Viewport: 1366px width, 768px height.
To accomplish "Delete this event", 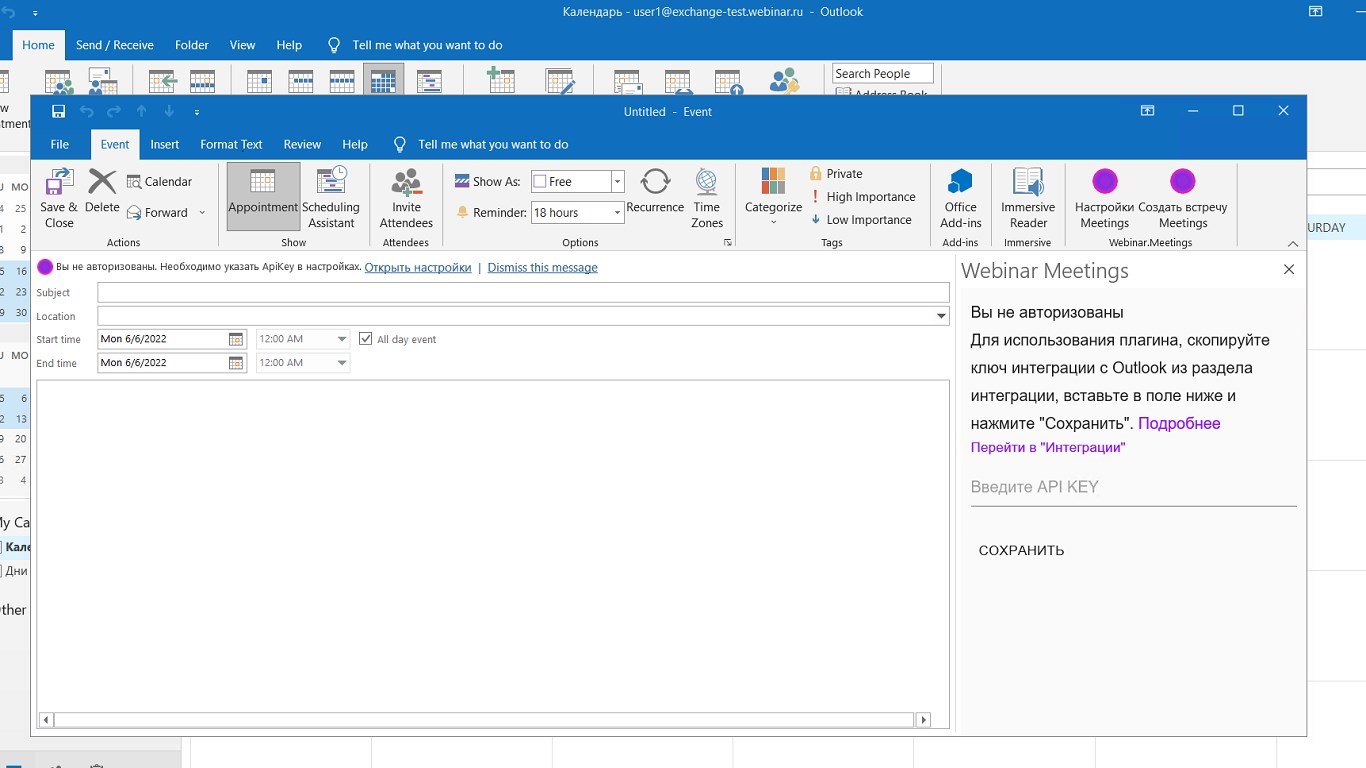I will (102, 192).
